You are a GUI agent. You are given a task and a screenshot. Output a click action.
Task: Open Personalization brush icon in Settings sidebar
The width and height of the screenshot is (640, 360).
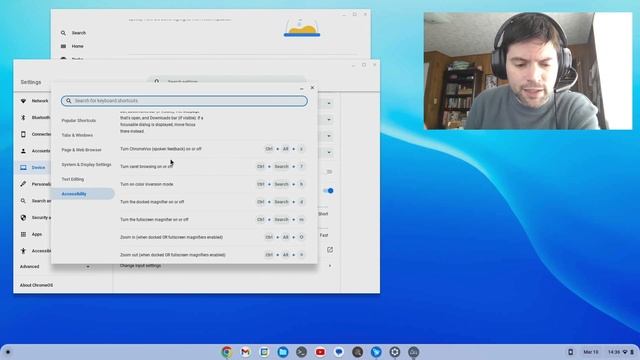click(23, 184)
